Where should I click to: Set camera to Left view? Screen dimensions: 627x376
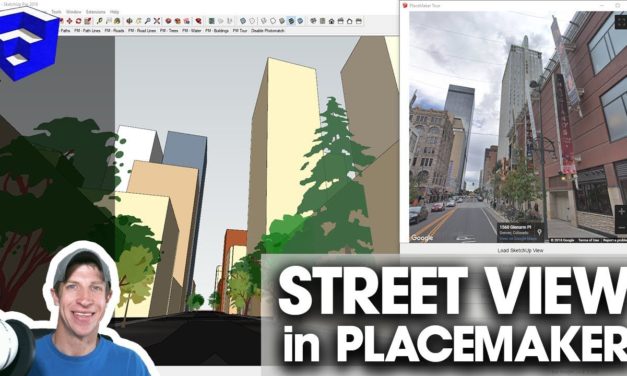point(359,21)
